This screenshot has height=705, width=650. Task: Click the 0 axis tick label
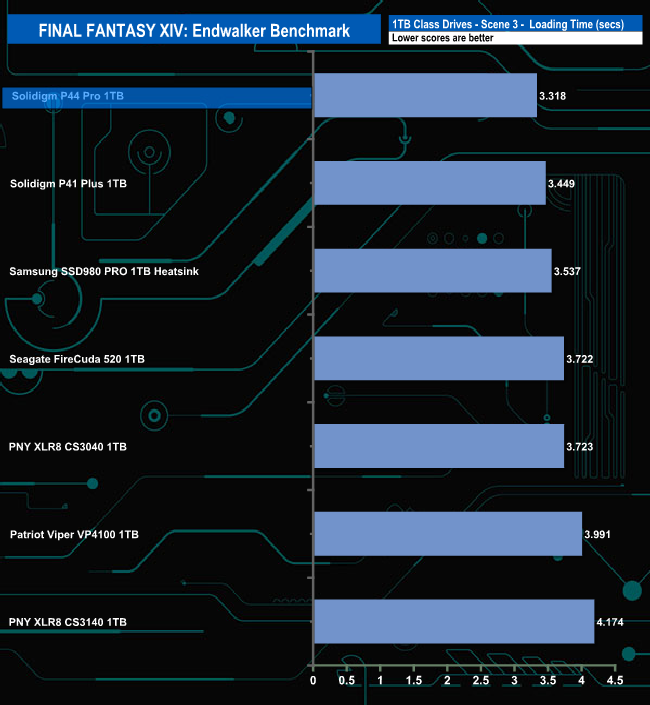(x=313, y=680)
